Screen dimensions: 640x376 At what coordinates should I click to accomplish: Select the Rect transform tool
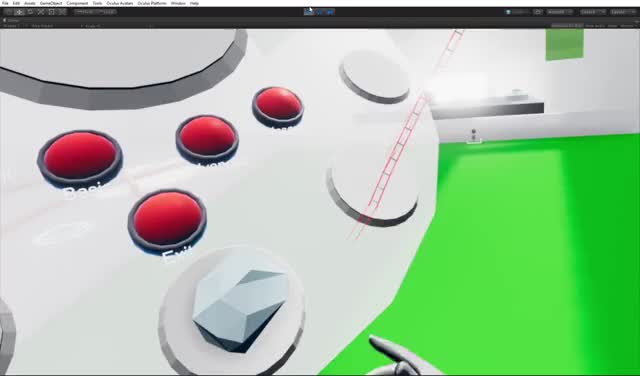[51, 12]
